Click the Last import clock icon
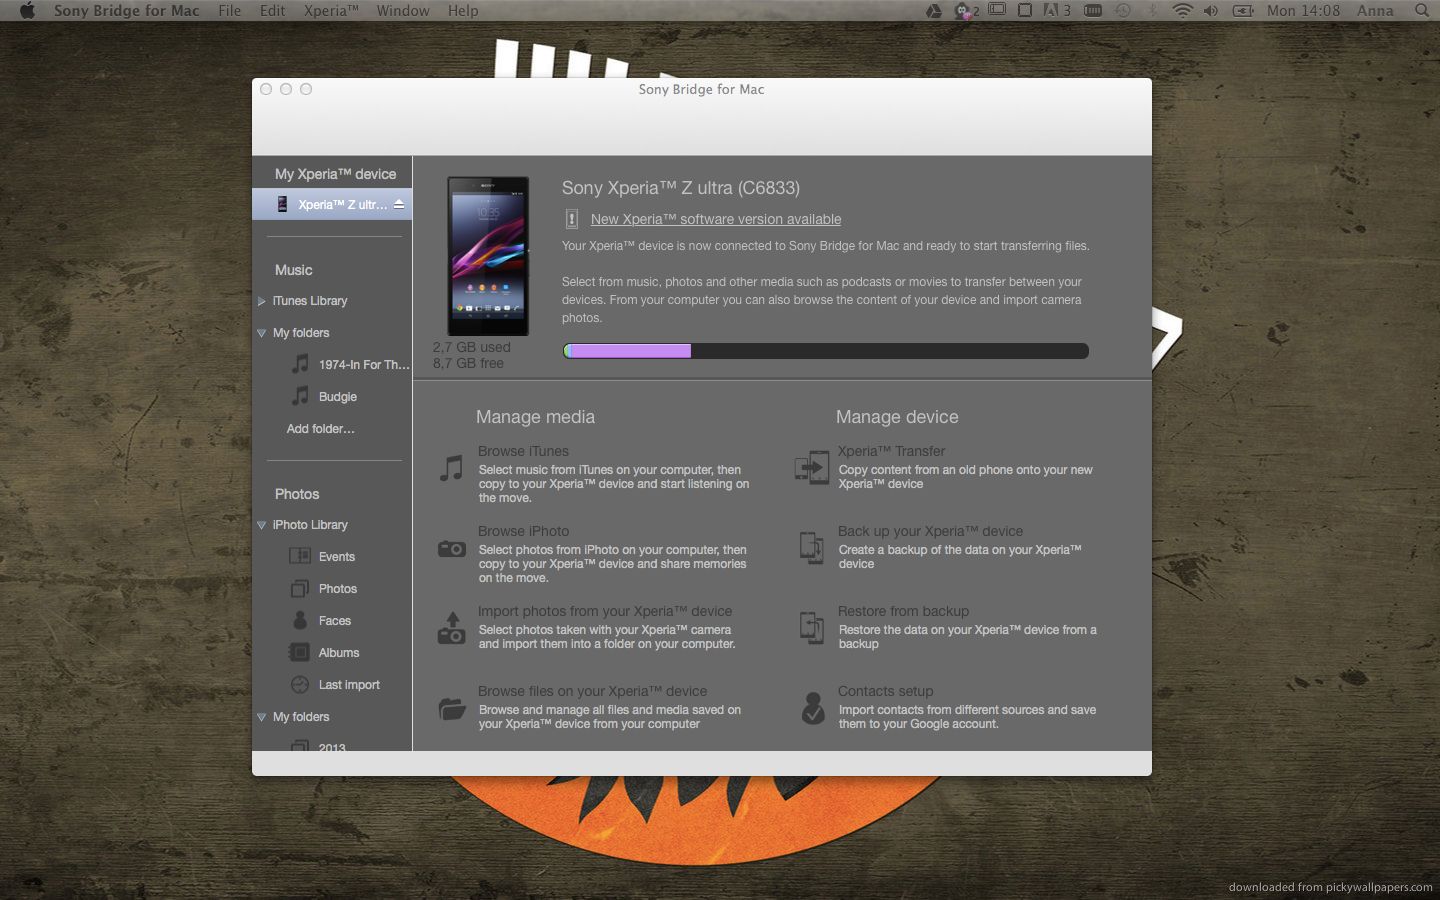This screenshot has height=900, width=1440. [299, 684]
